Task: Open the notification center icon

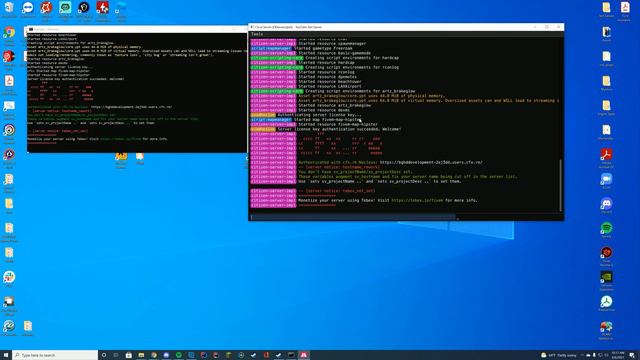Action: click(x=632, y=355)
